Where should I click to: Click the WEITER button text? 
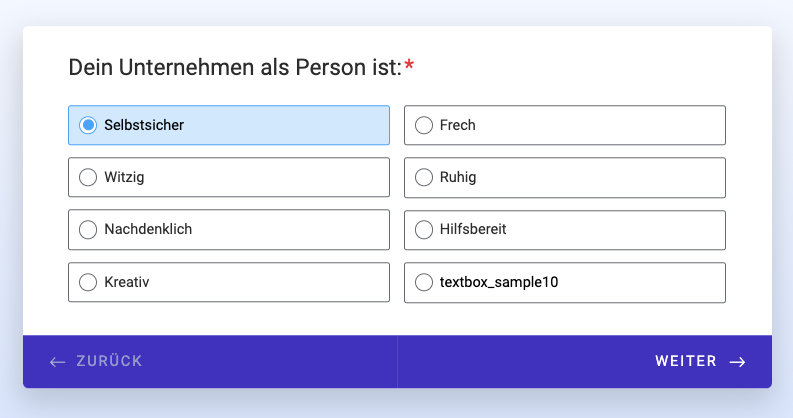(686, 361)
